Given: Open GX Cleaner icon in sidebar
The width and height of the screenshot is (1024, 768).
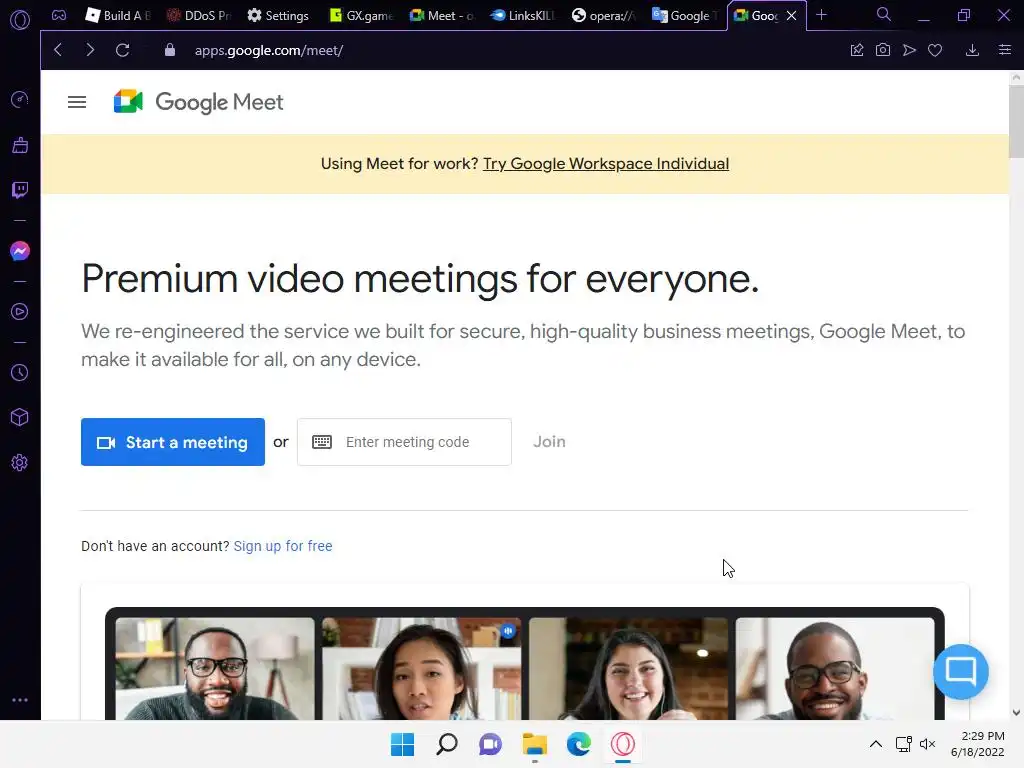Looking at the screenshot, I should (20, 145).
